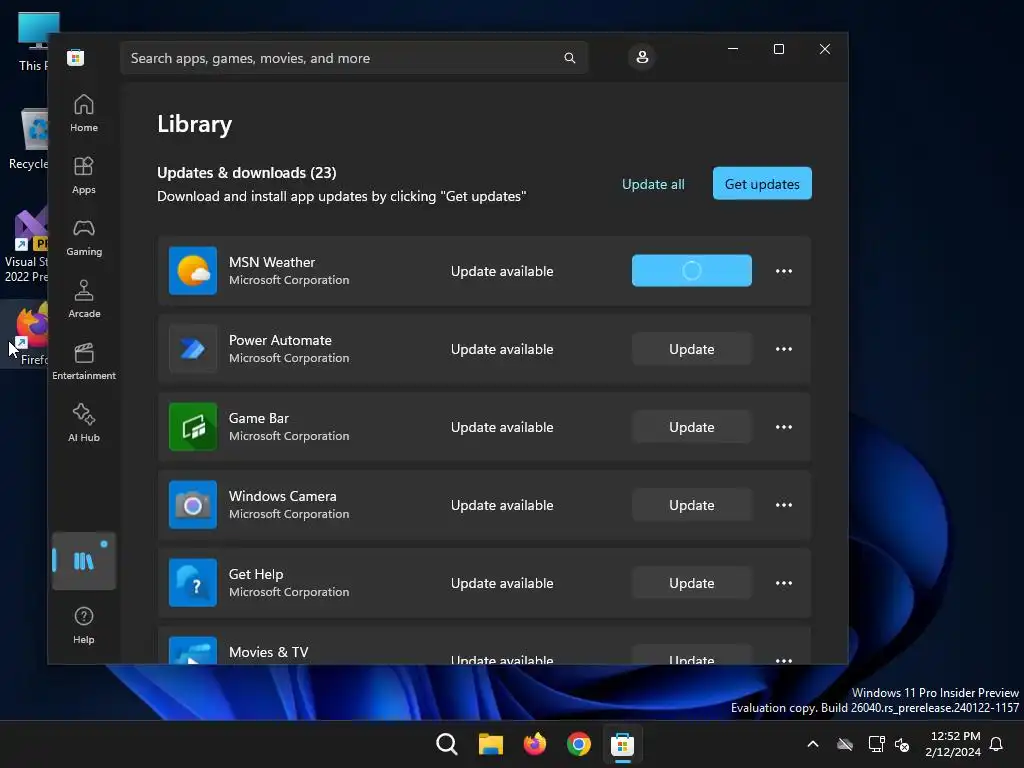Launch Google Chrome from the taskbar
Screen dimensions: 1024x768
tap(579, 744)
